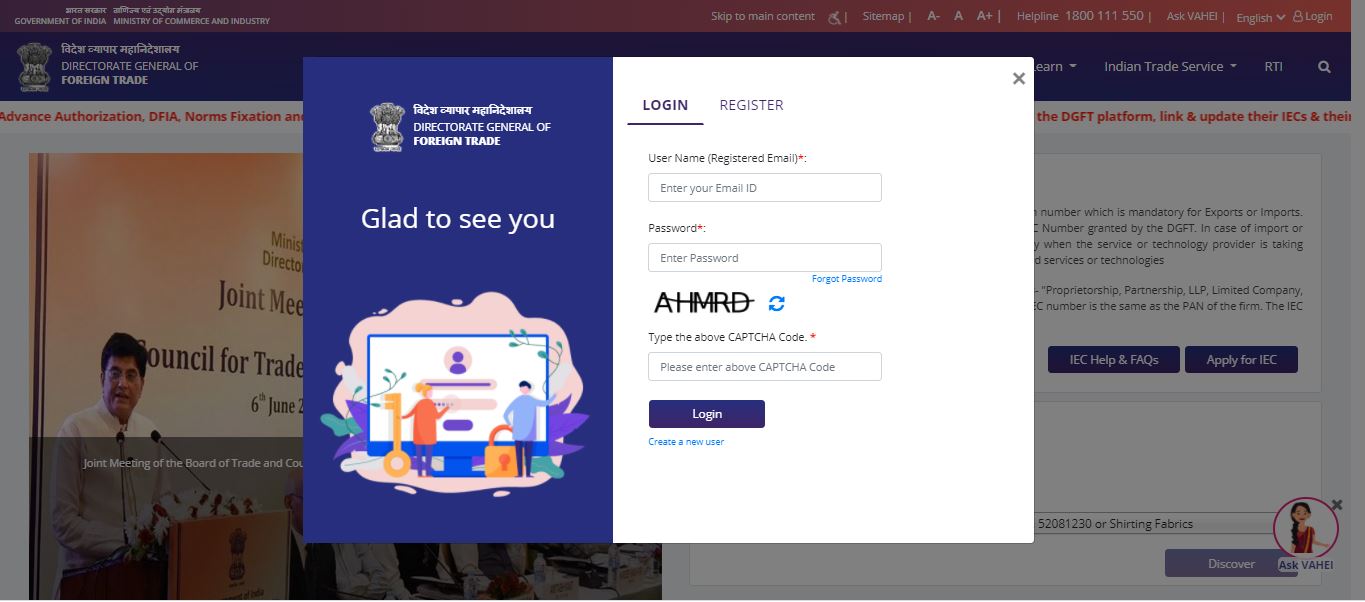This screenshot has width=1365, height=602.
Task: Click the Login person icon top right
Action: point(1311,16)
